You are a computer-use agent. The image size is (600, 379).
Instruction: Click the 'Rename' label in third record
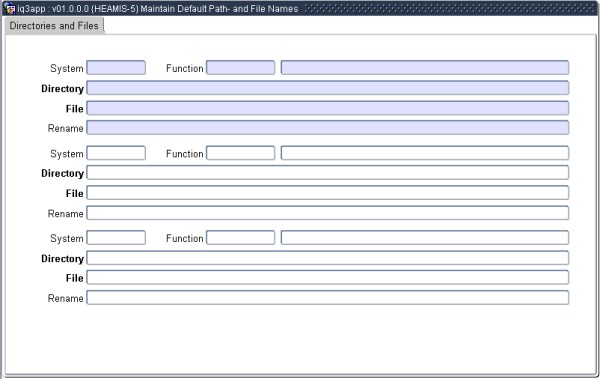coord(65,298)
